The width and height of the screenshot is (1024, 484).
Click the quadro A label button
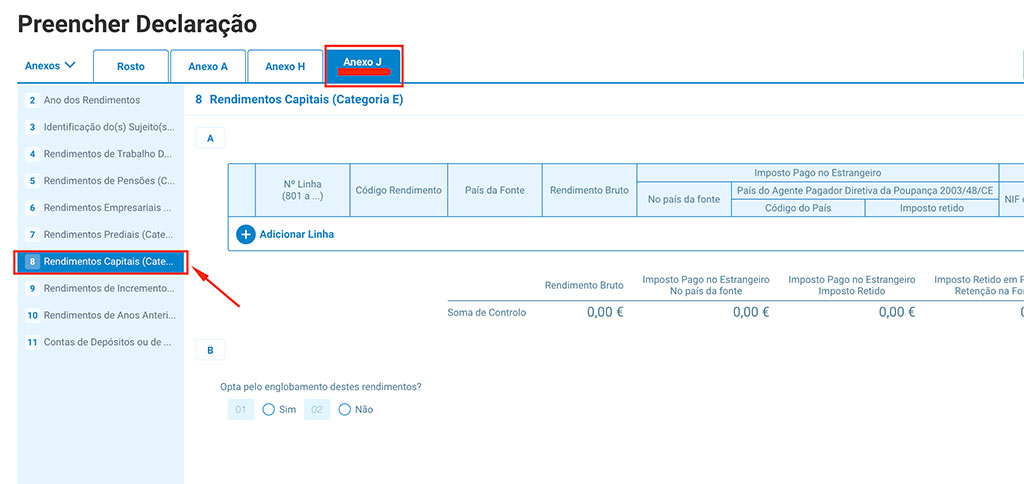coord(210,138)
